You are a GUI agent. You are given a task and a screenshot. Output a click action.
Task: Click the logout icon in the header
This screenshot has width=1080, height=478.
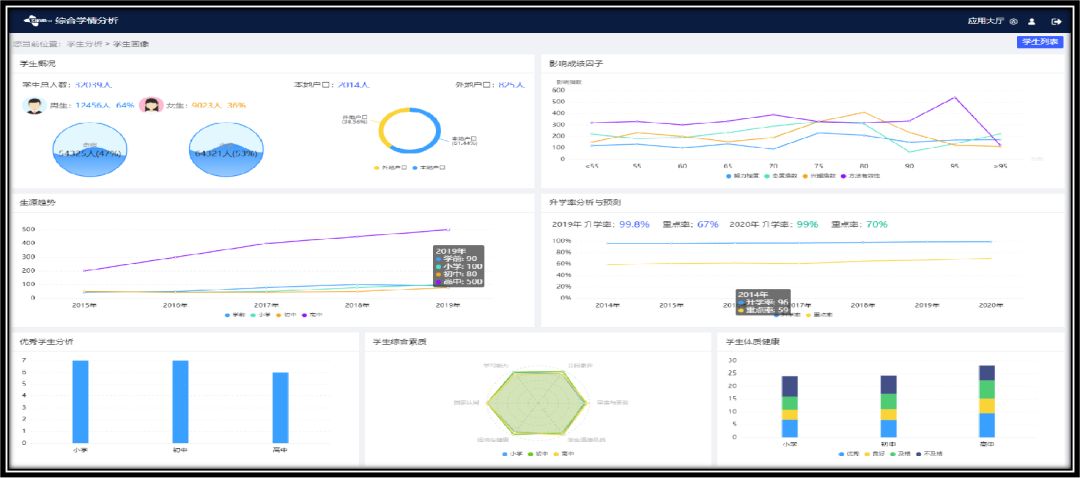[1057, 21]
